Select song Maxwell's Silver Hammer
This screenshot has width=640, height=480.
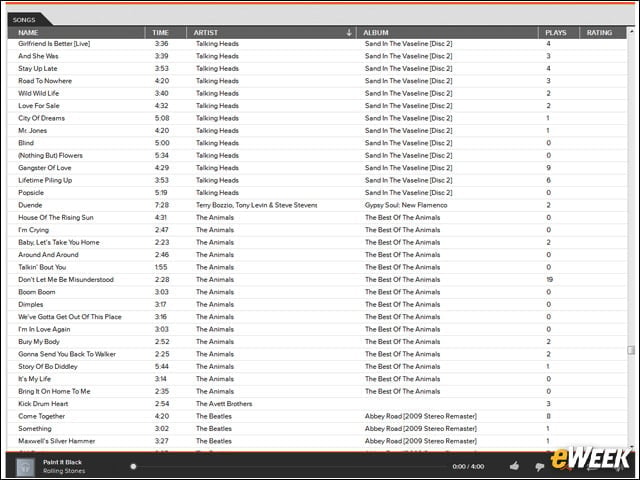(56, 441)
